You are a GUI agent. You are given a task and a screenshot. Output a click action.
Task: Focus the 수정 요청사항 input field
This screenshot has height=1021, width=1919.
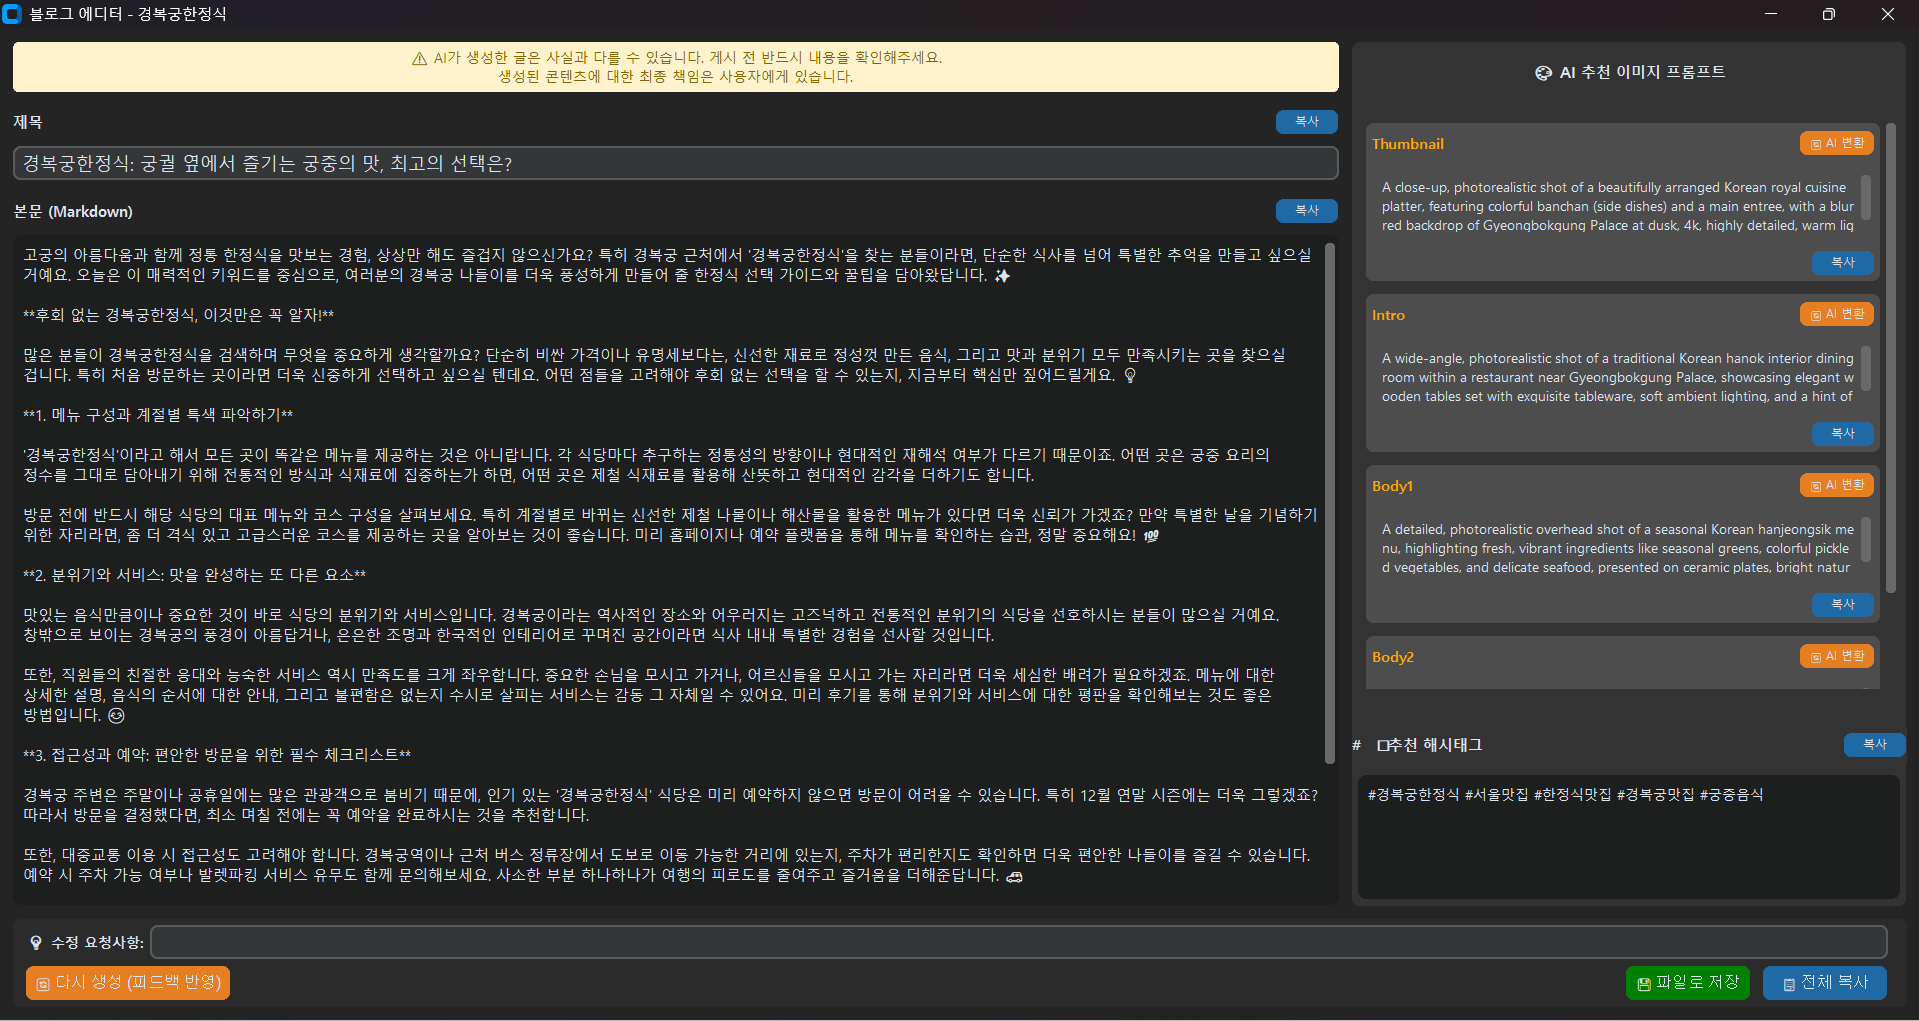point(1018,942)
